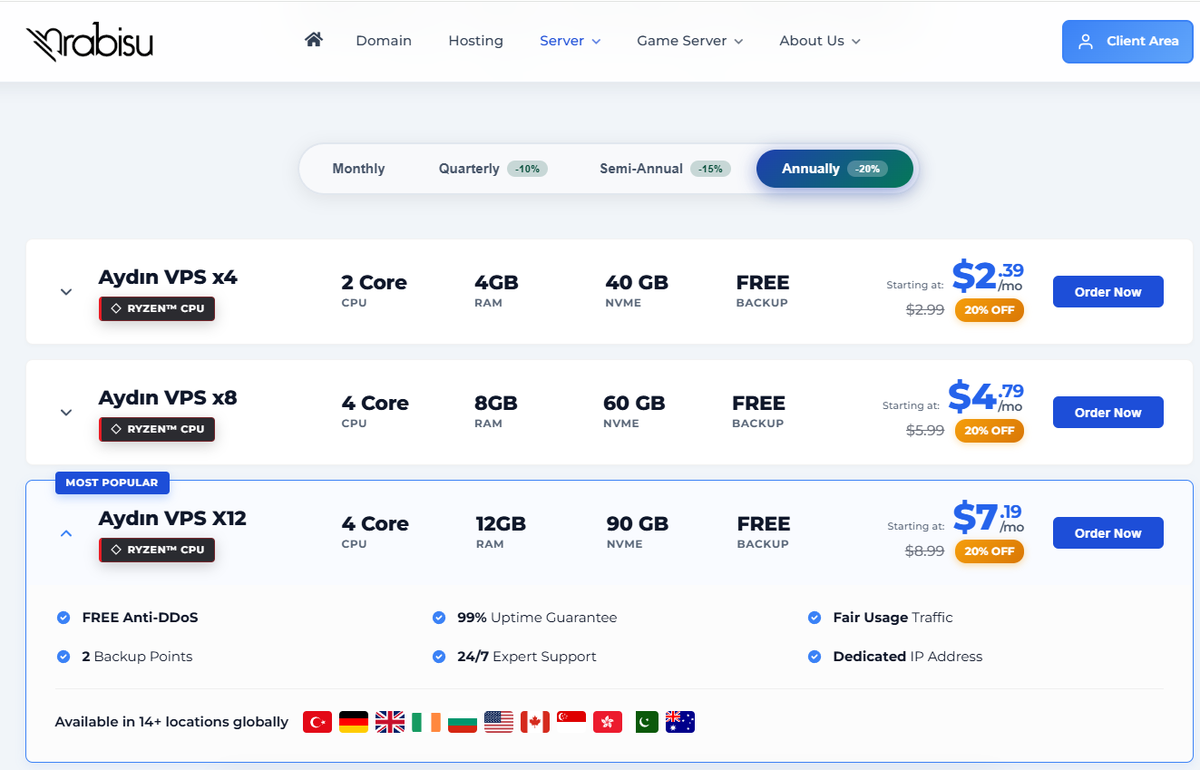Click the struck-through $5.99 price
Viewport: 1200px width, 770px height.
[x=925, y=431]
